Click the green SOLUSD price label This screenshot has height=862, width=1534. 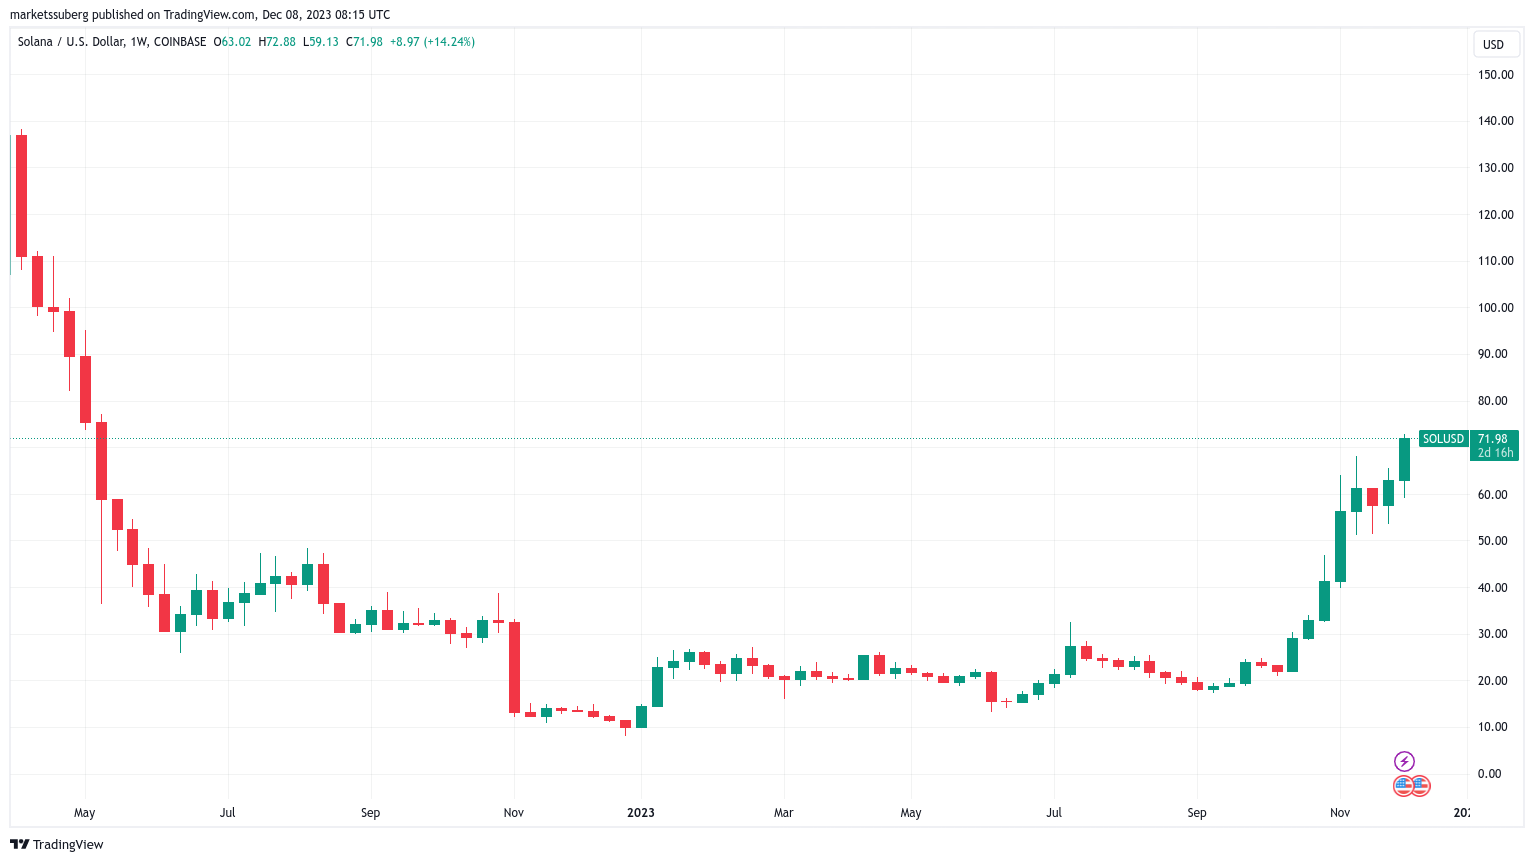pos(1443,439)
